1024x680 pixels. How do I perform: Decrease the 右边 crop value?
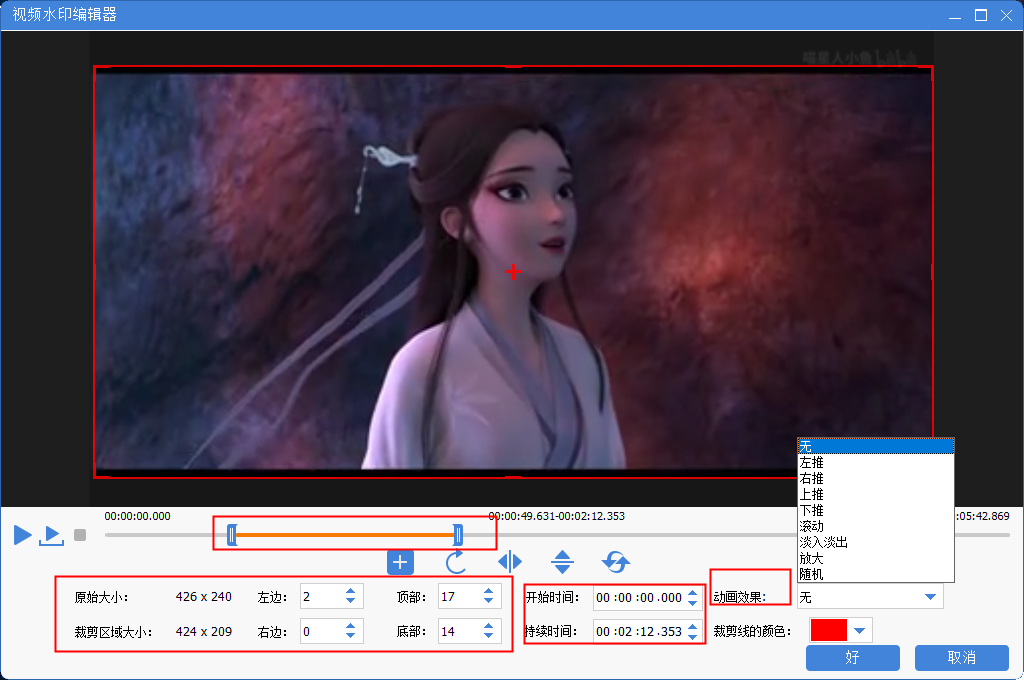click(351, 637)
